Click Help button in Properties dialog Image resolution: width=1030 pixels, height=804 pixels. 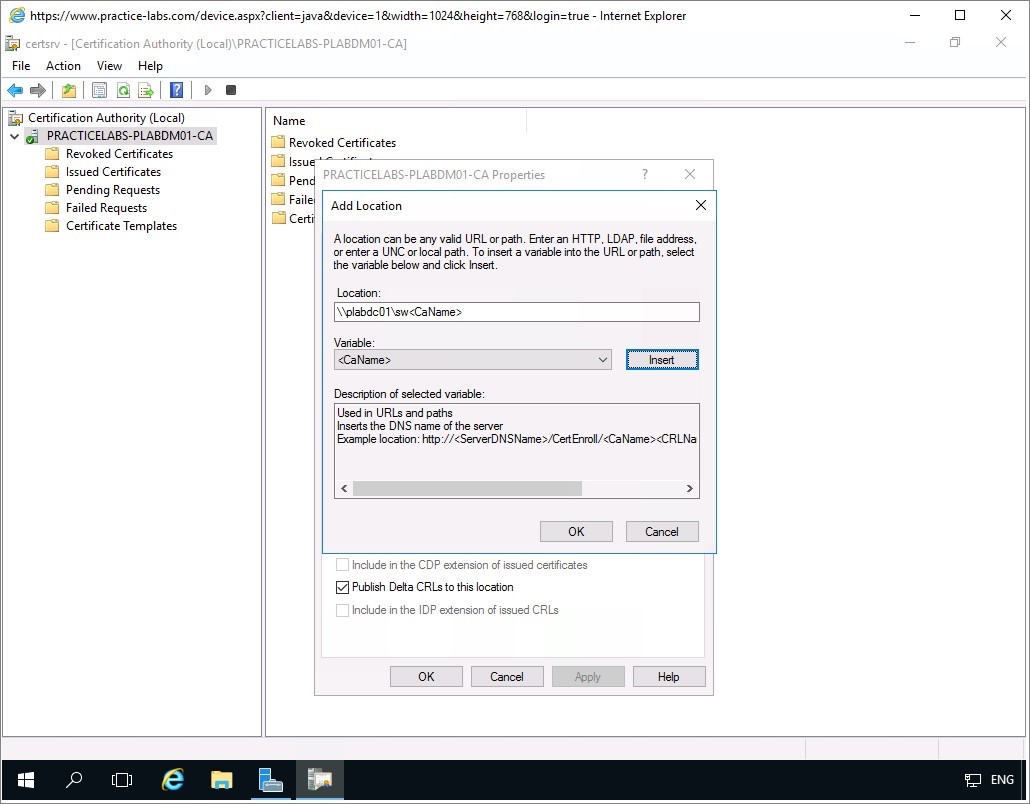(x=669, y=677)
